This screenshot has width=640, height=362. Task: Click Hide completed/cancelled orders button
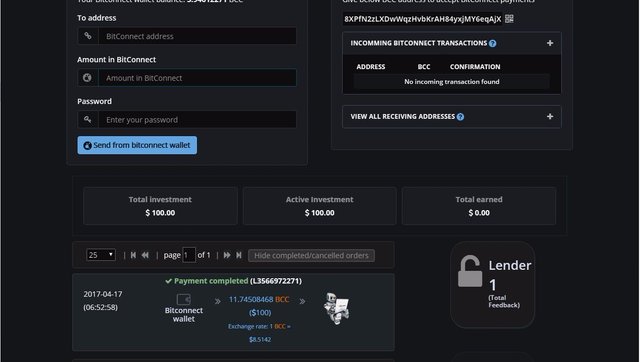(311, 255)
